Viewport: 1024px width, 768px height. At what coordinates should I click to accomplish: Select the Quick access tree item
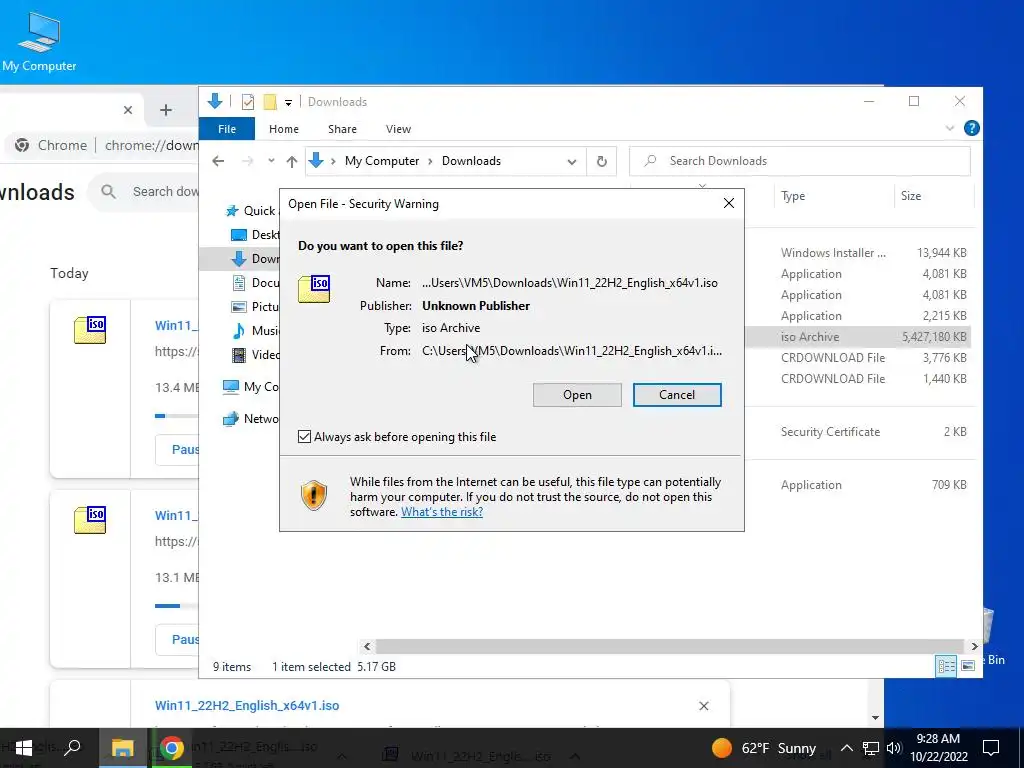251,210
